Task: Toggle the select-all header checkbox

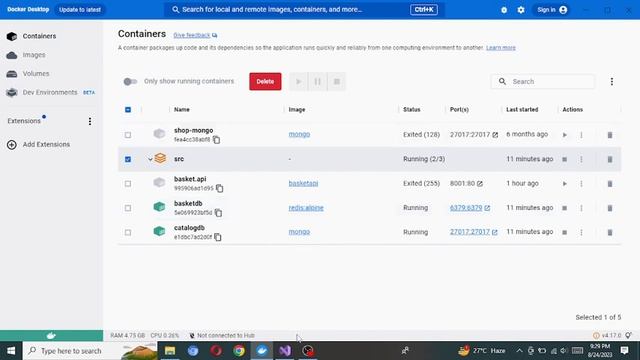Action: click(x=128, y=110)
